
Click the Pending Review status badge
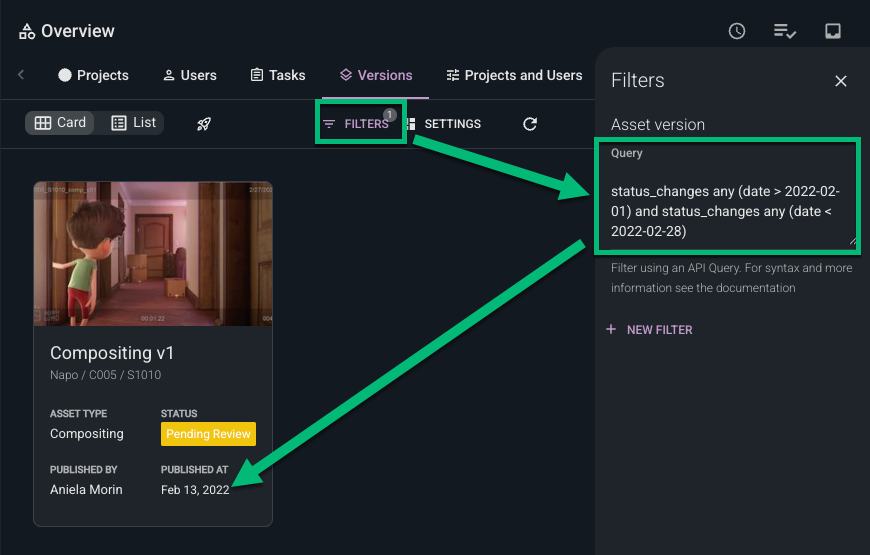click(x=208, y=434)
